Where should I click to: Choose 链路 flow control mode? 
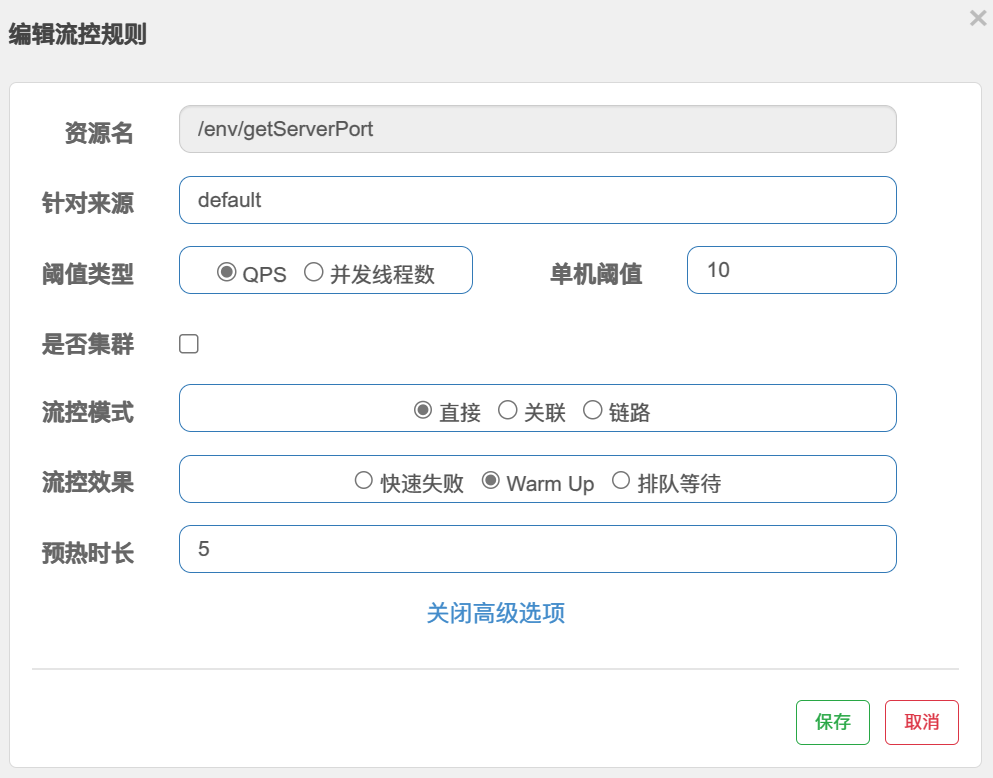point(592,410)
